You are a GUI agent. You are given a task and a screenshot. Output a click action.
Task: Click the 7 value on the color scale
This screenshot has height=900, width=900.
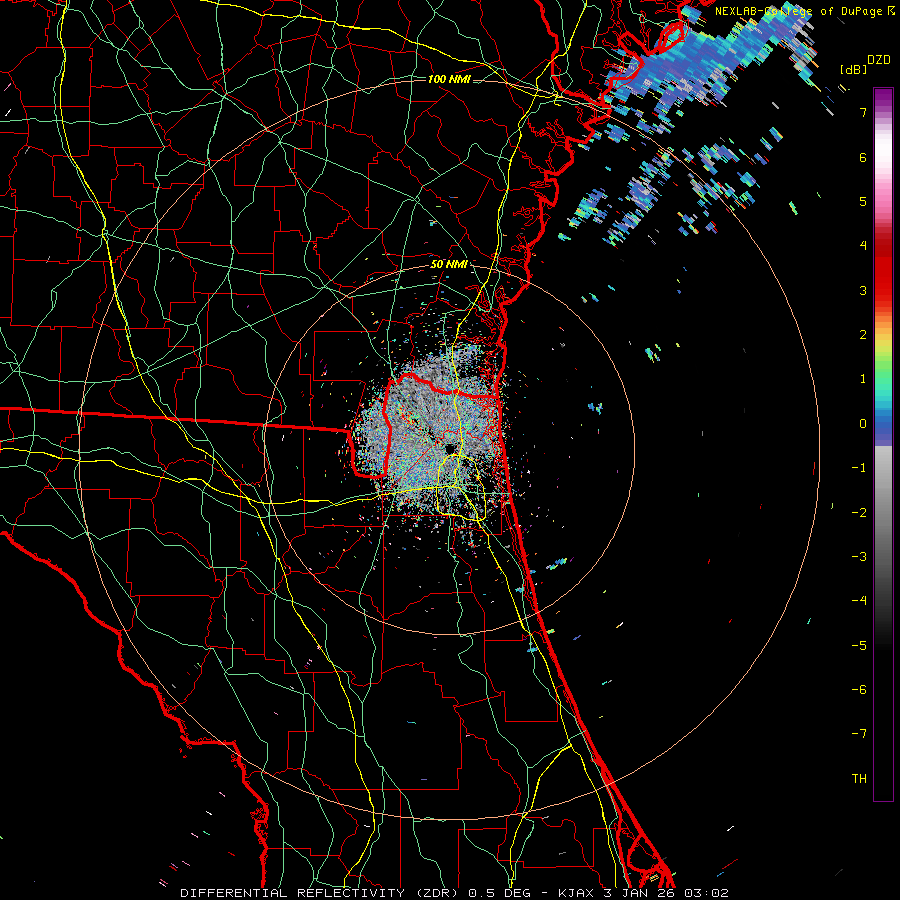click(x=863, y=112)
